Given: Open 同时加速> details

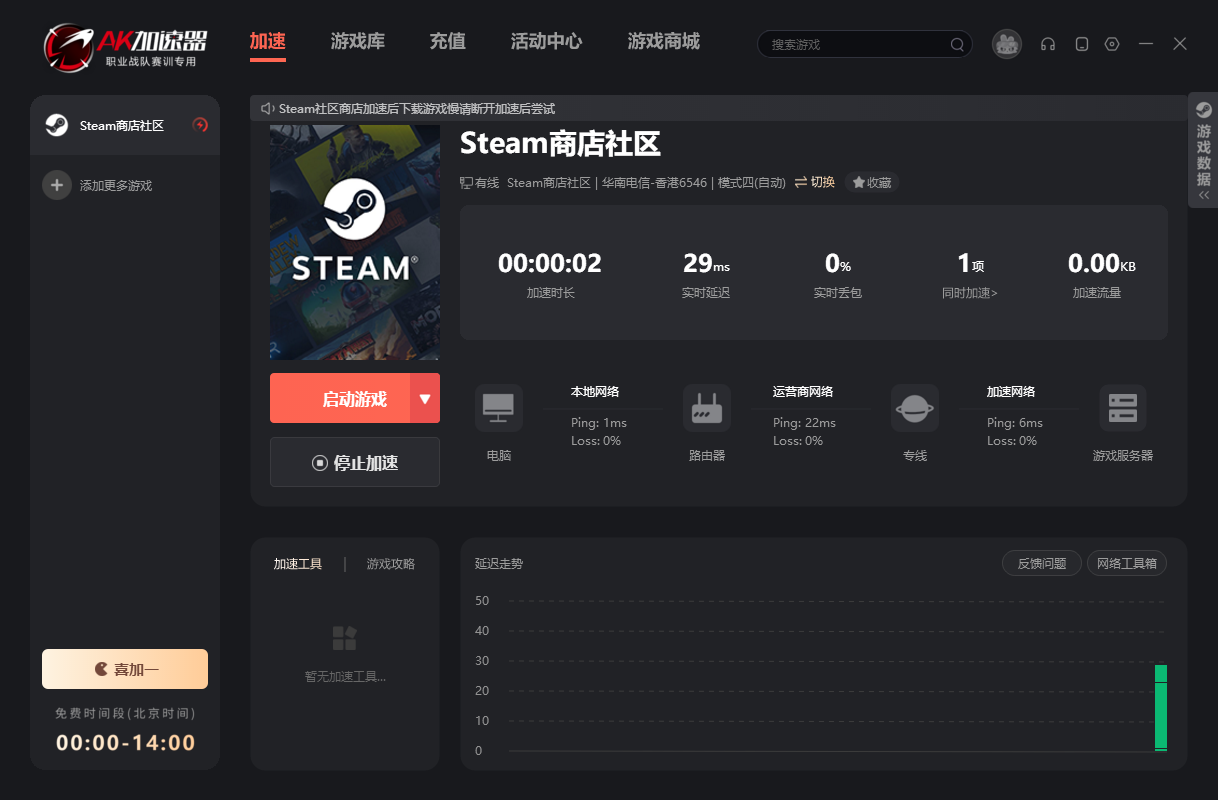Looking at the screenshot, I should [x=970, y=293].
